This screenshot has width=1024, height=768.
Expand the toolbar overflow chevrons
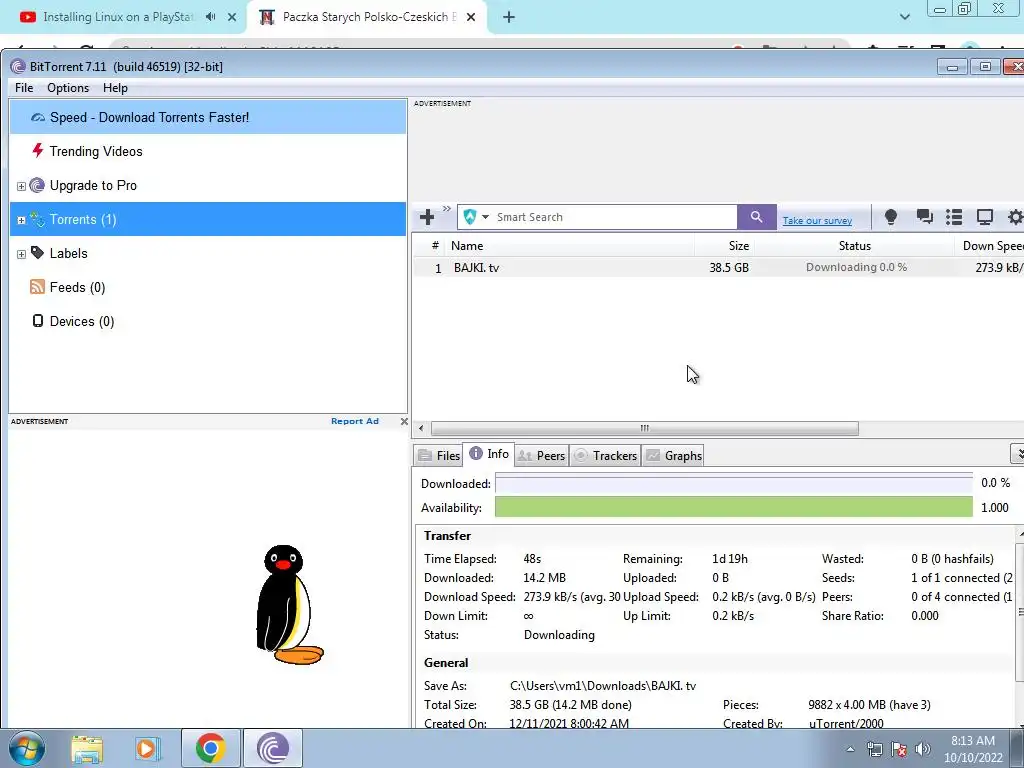[447, 208]
